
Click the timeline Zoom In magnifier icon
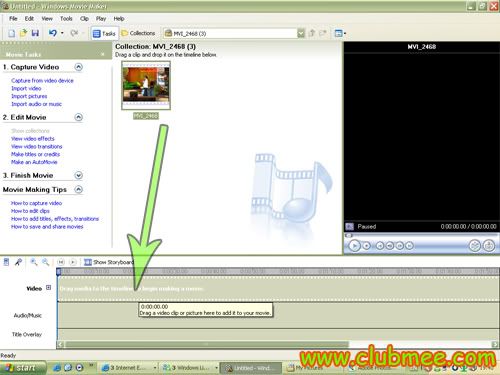(x=34, y=262)
